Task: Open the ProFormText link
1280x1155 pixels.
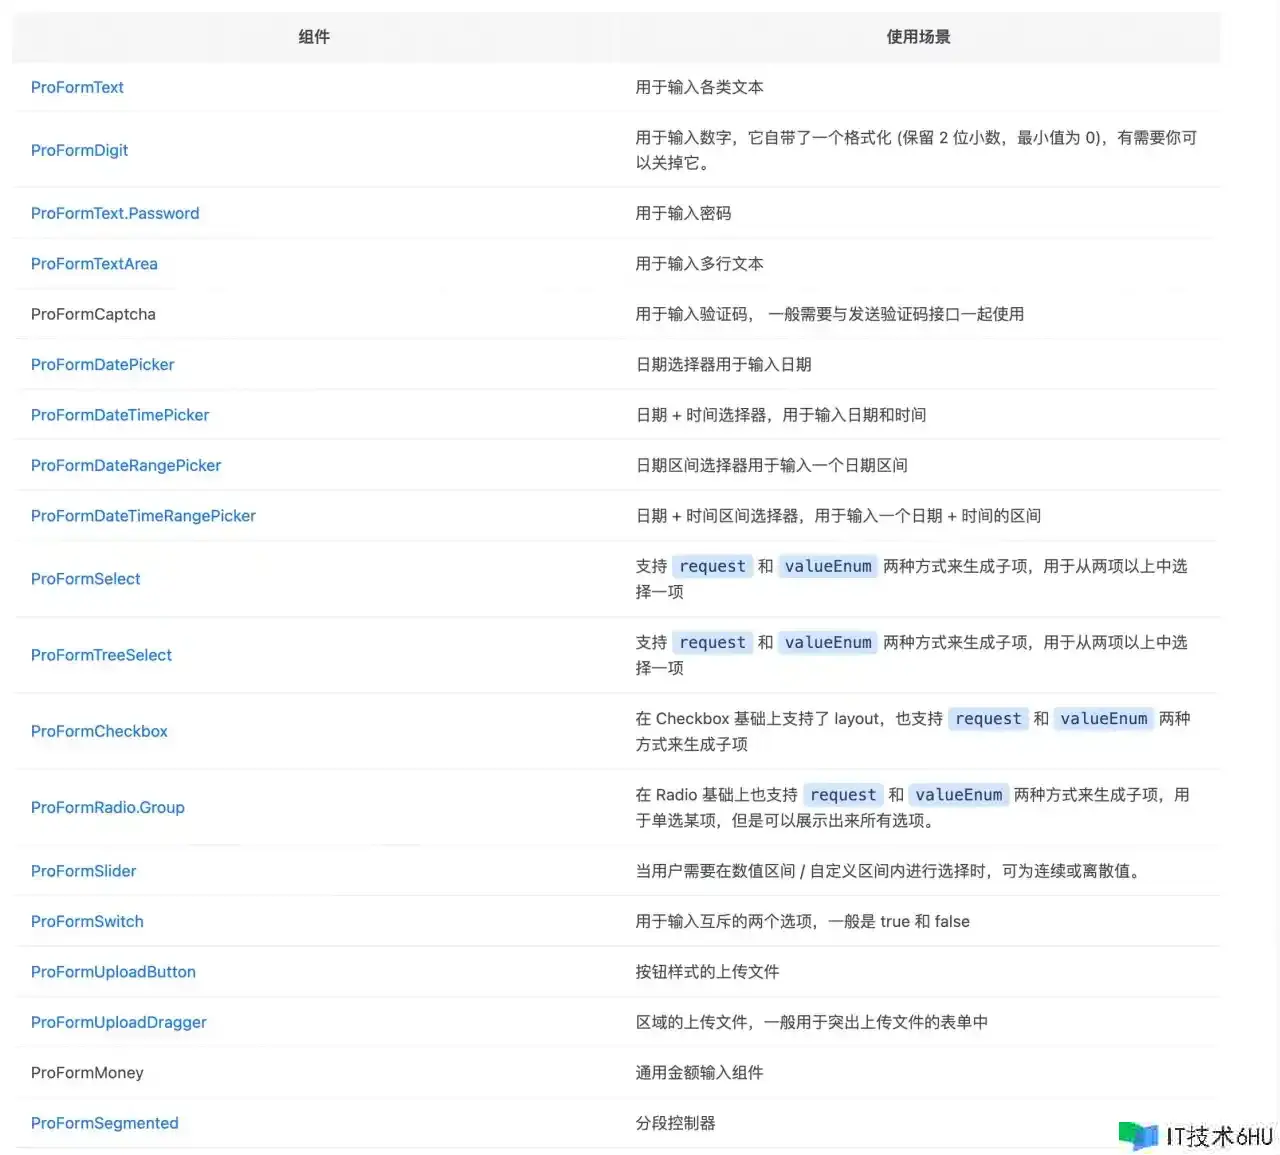Action: coord(77,87)
